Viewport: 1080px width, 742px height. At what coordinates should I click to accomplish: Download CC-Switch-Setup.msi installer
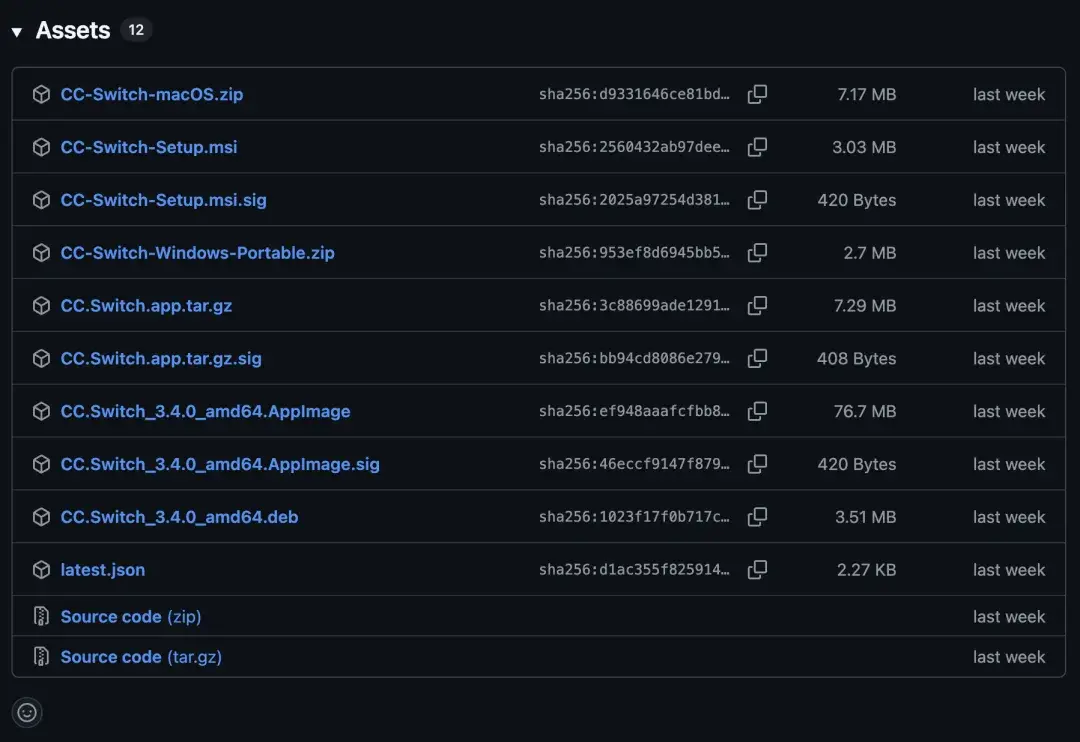148,147
